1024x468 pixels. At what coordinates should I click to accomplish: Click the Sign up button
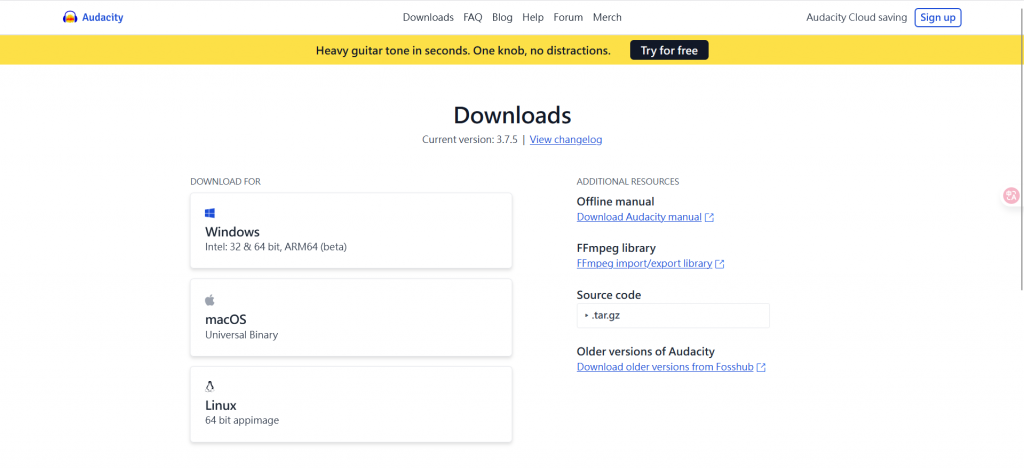point(938,18)
